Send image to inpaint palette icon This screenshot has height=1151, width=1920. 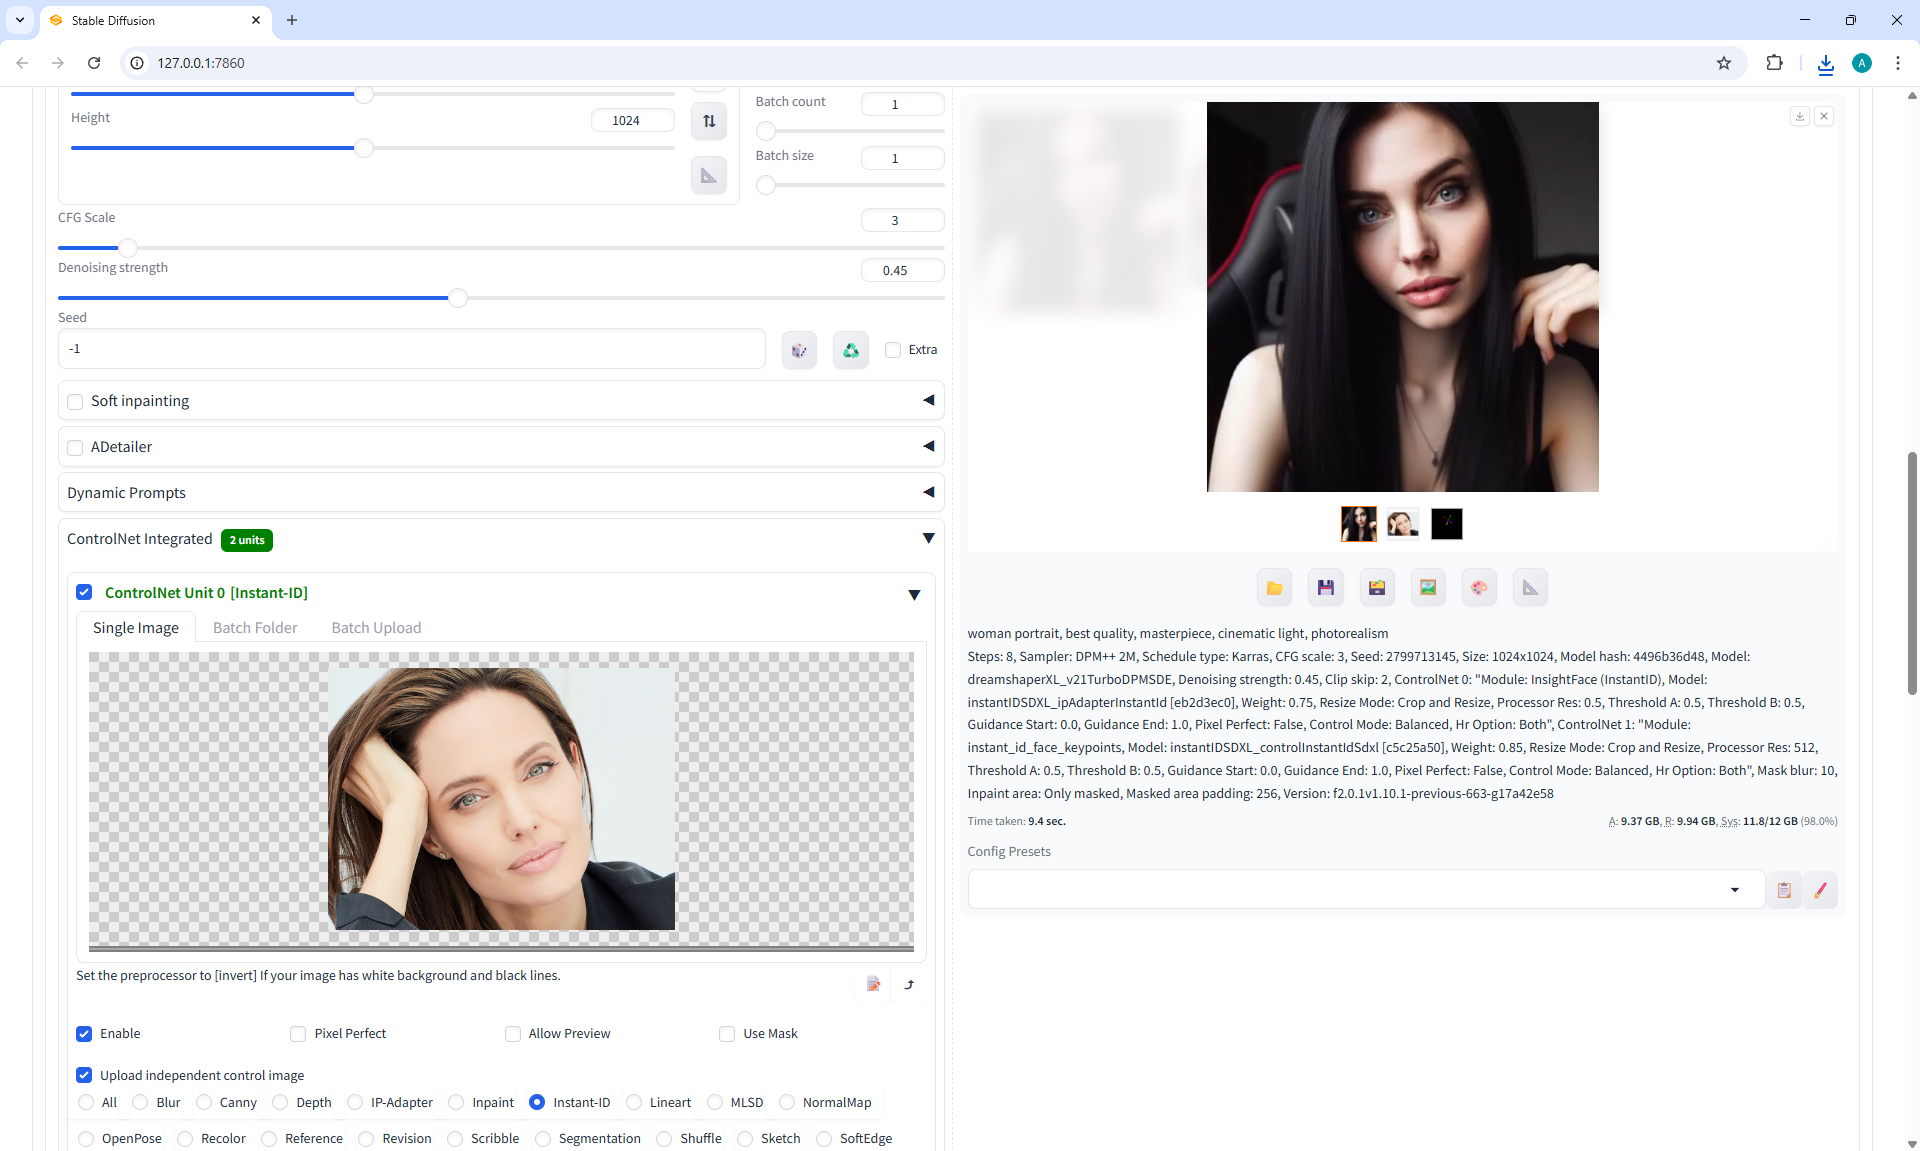(x=1479, y=588)
